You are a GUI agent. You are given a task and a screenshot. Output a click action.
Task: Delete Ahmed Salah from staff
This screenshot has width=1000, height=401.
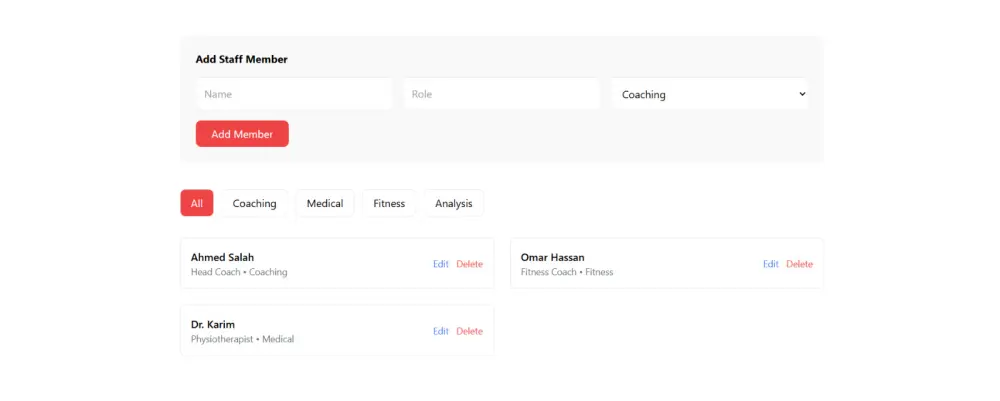(x=469, y=264)
